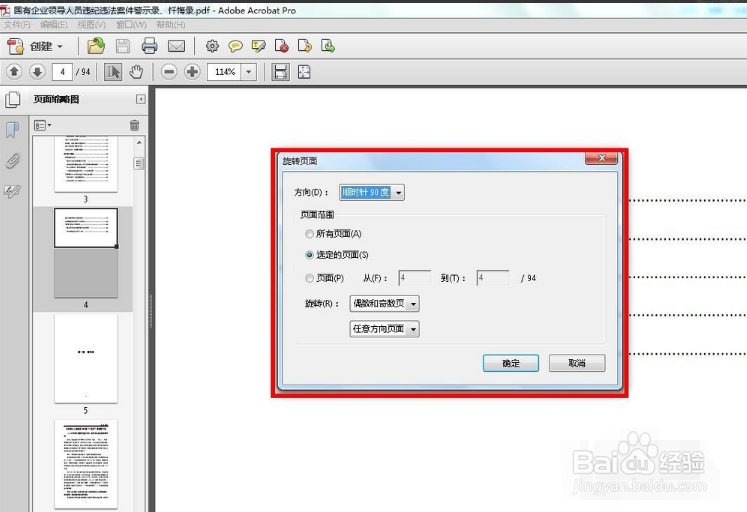Click the trash icon in thumbnails panel
The image size is (747, 512).
(x=134, y=125)
